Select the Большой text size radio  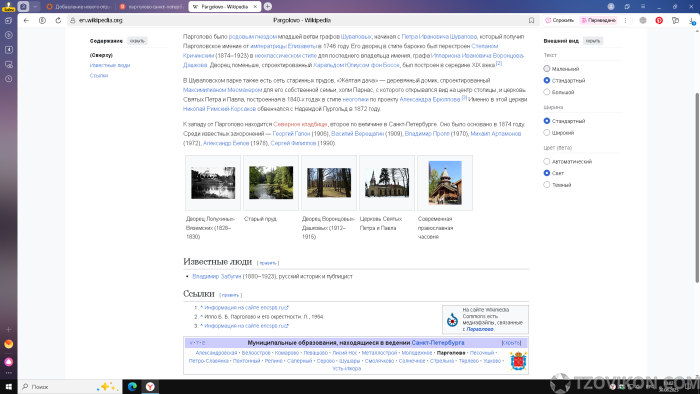[546, 92]
